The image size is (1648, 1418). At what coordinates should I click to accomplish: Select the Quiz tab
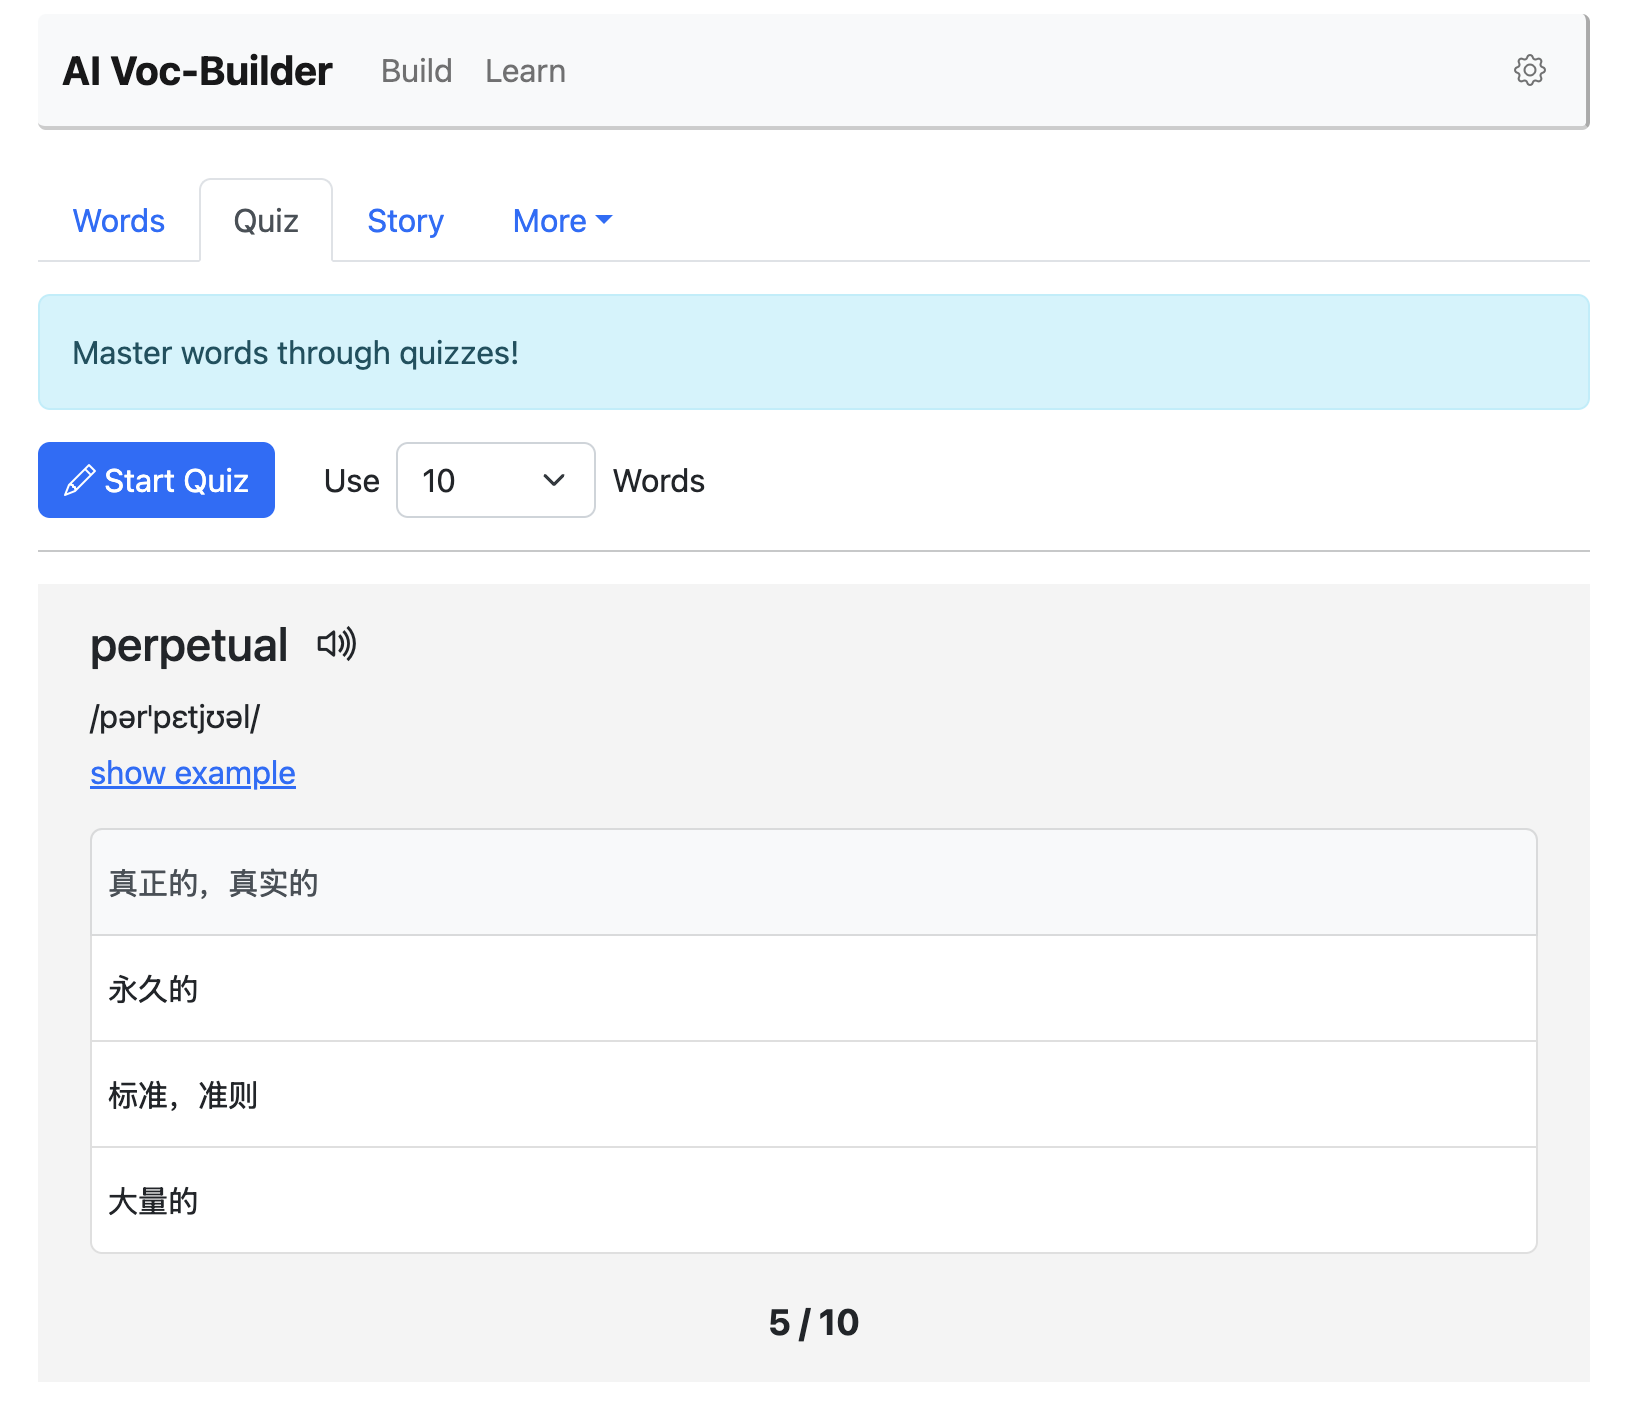pos(266,220)
